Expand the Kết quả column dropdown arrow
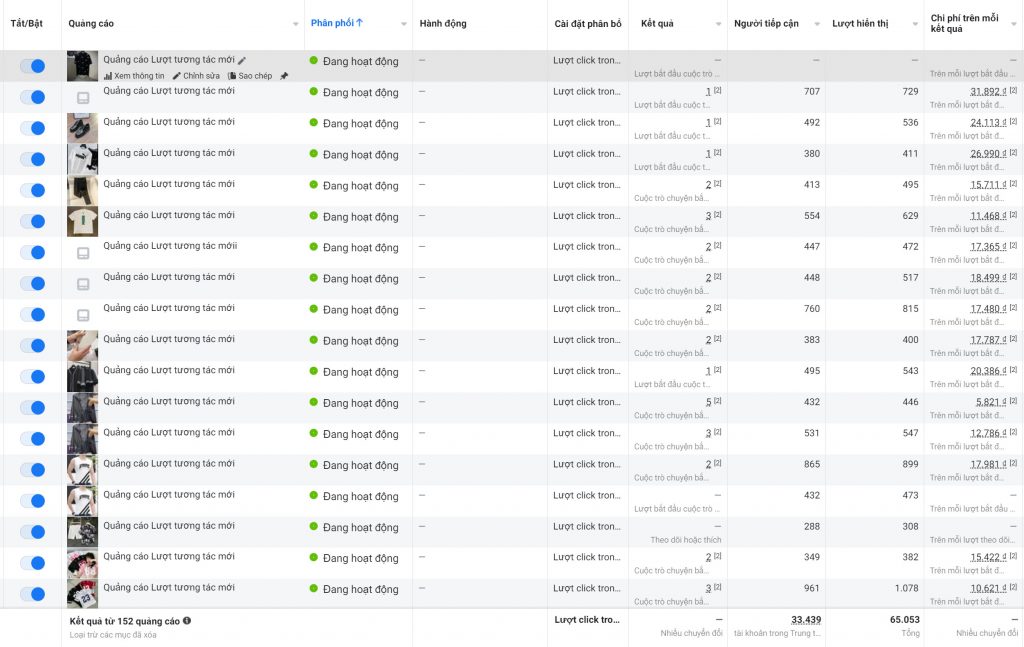 pyautogui.click(x=718, y=24)
